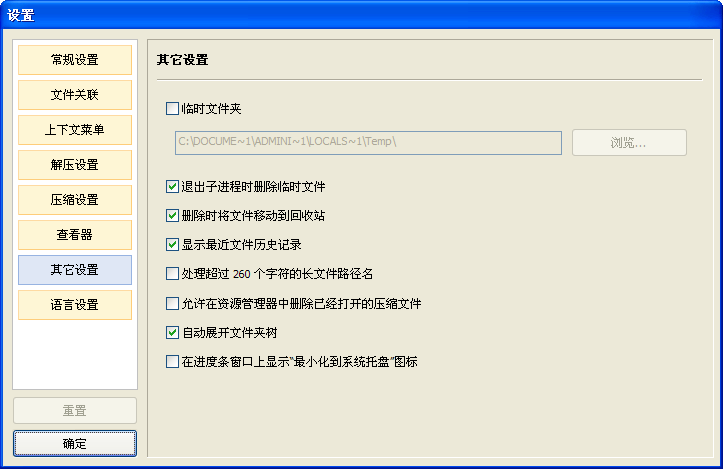This screenshot has width=723, height=469.
Task: Switch to 文件关联 settings
Action: tap(75, 95)
